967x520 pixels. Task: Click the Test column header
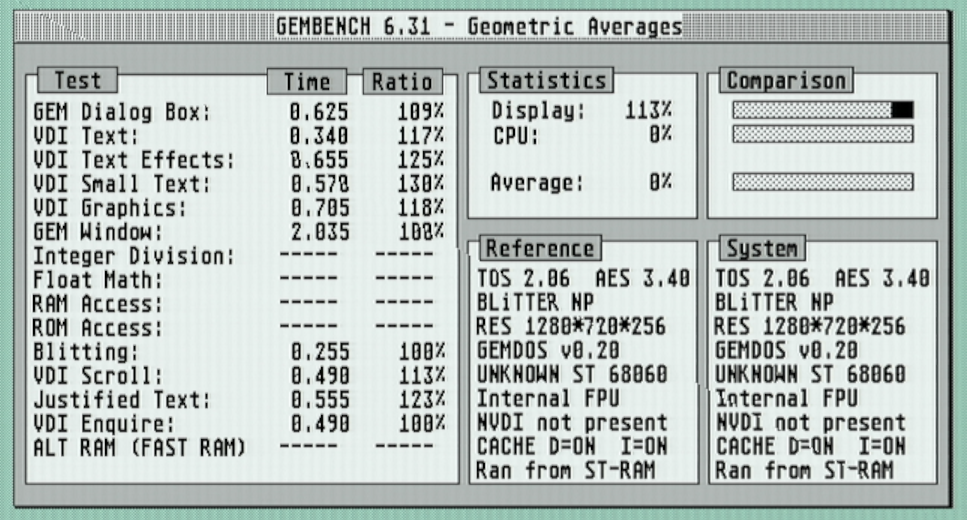[78, 80]
